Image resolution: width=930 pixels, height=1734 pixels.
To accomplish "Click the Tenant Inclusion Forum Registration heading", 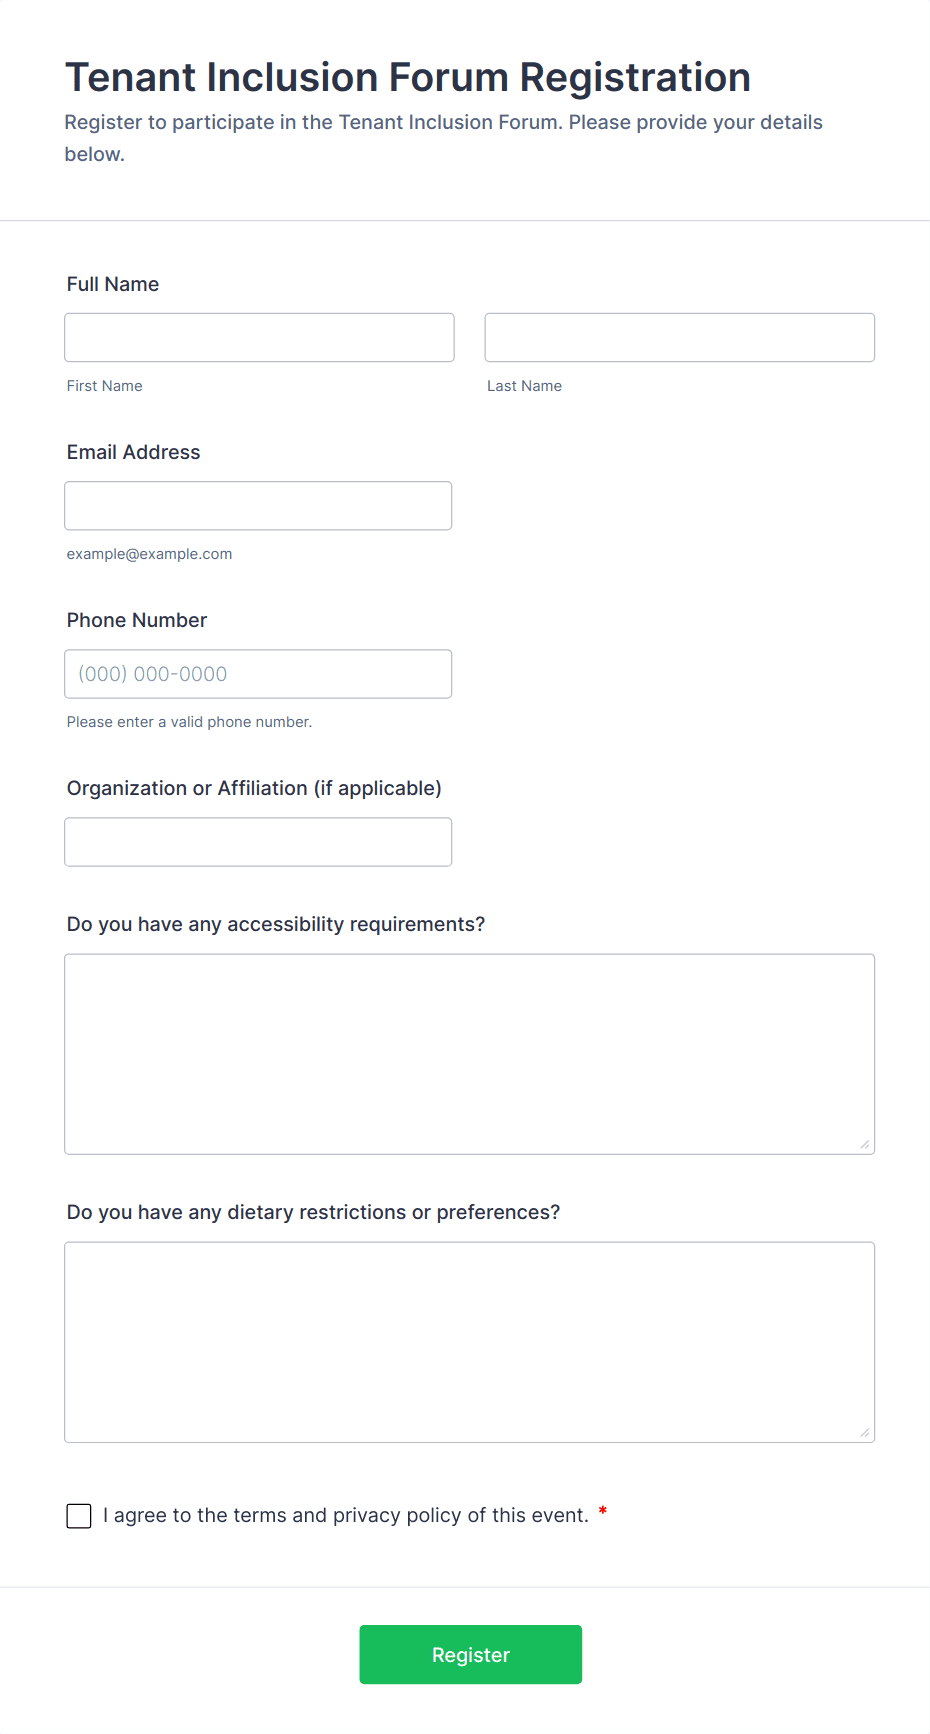I will pos(408,77).
